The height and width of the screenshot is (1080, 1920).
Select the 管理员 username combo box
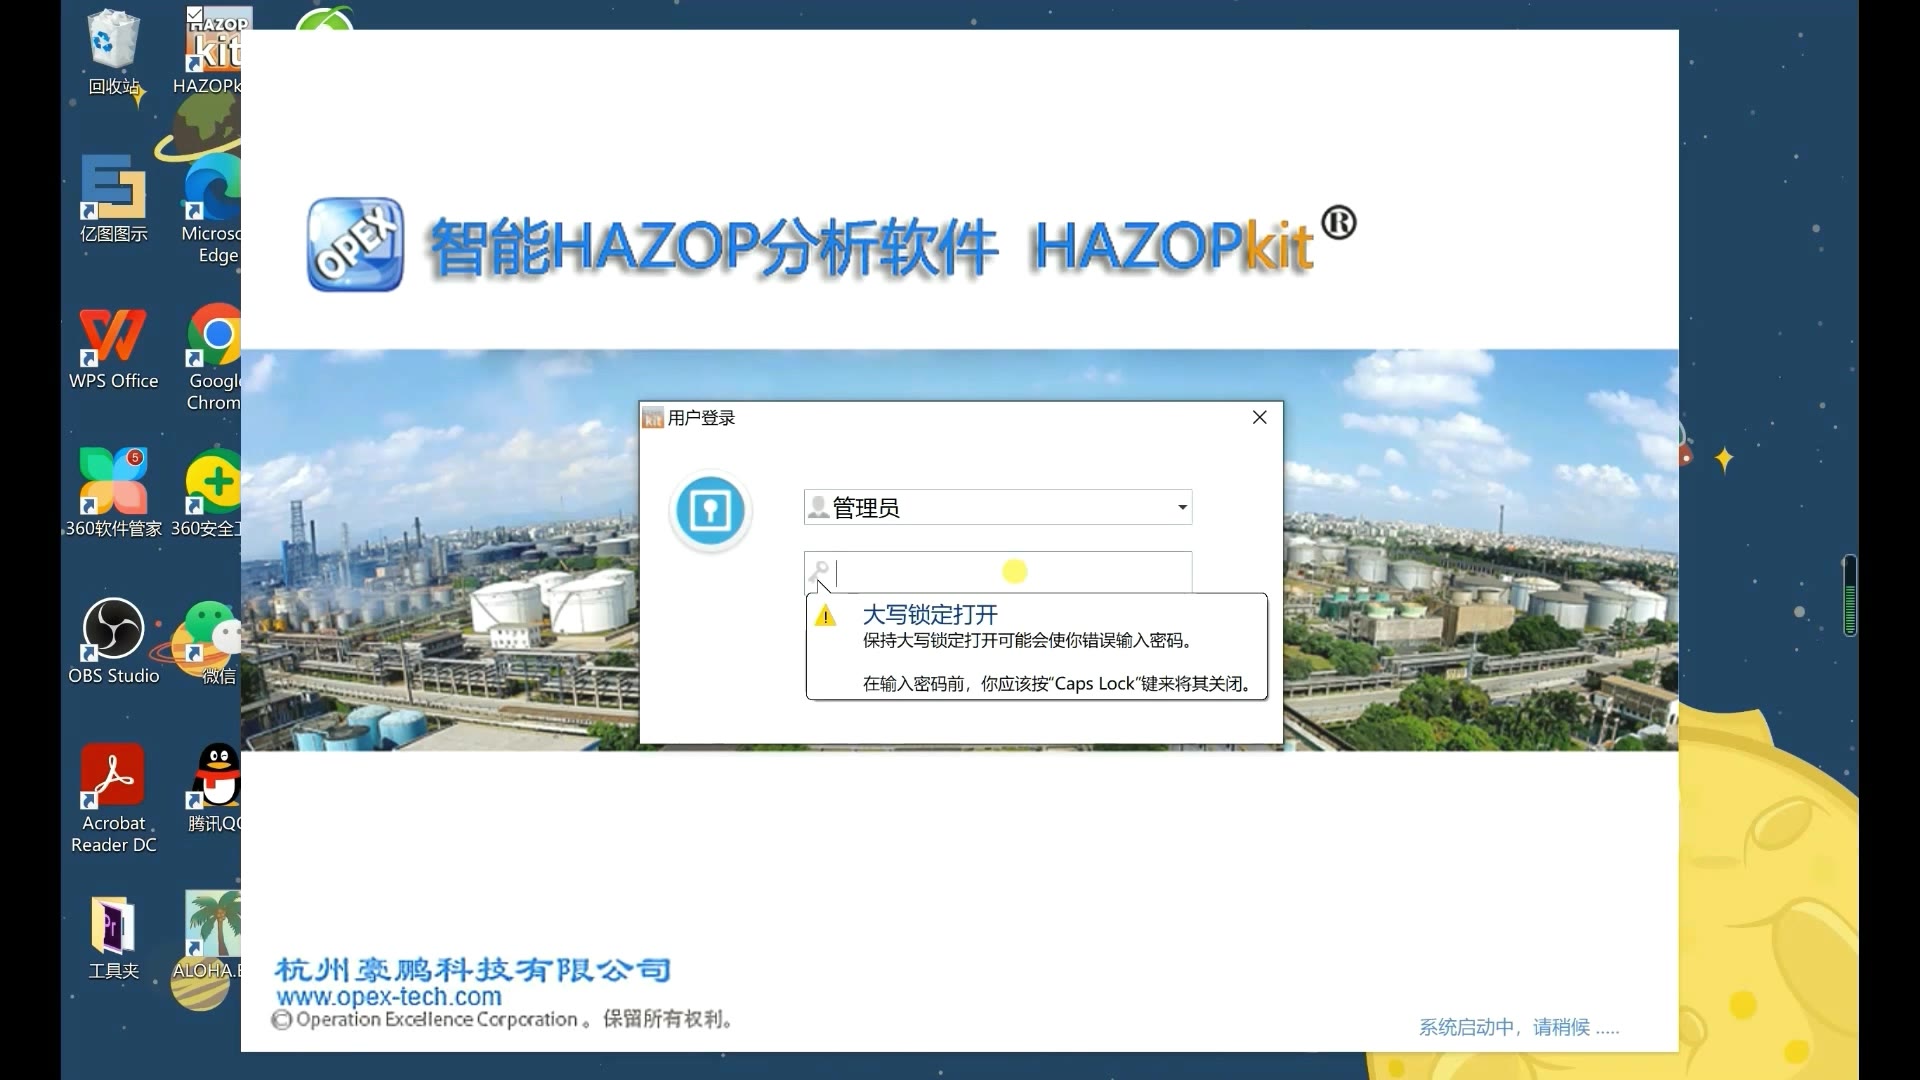pyautogui.click(x=998, y=507)
